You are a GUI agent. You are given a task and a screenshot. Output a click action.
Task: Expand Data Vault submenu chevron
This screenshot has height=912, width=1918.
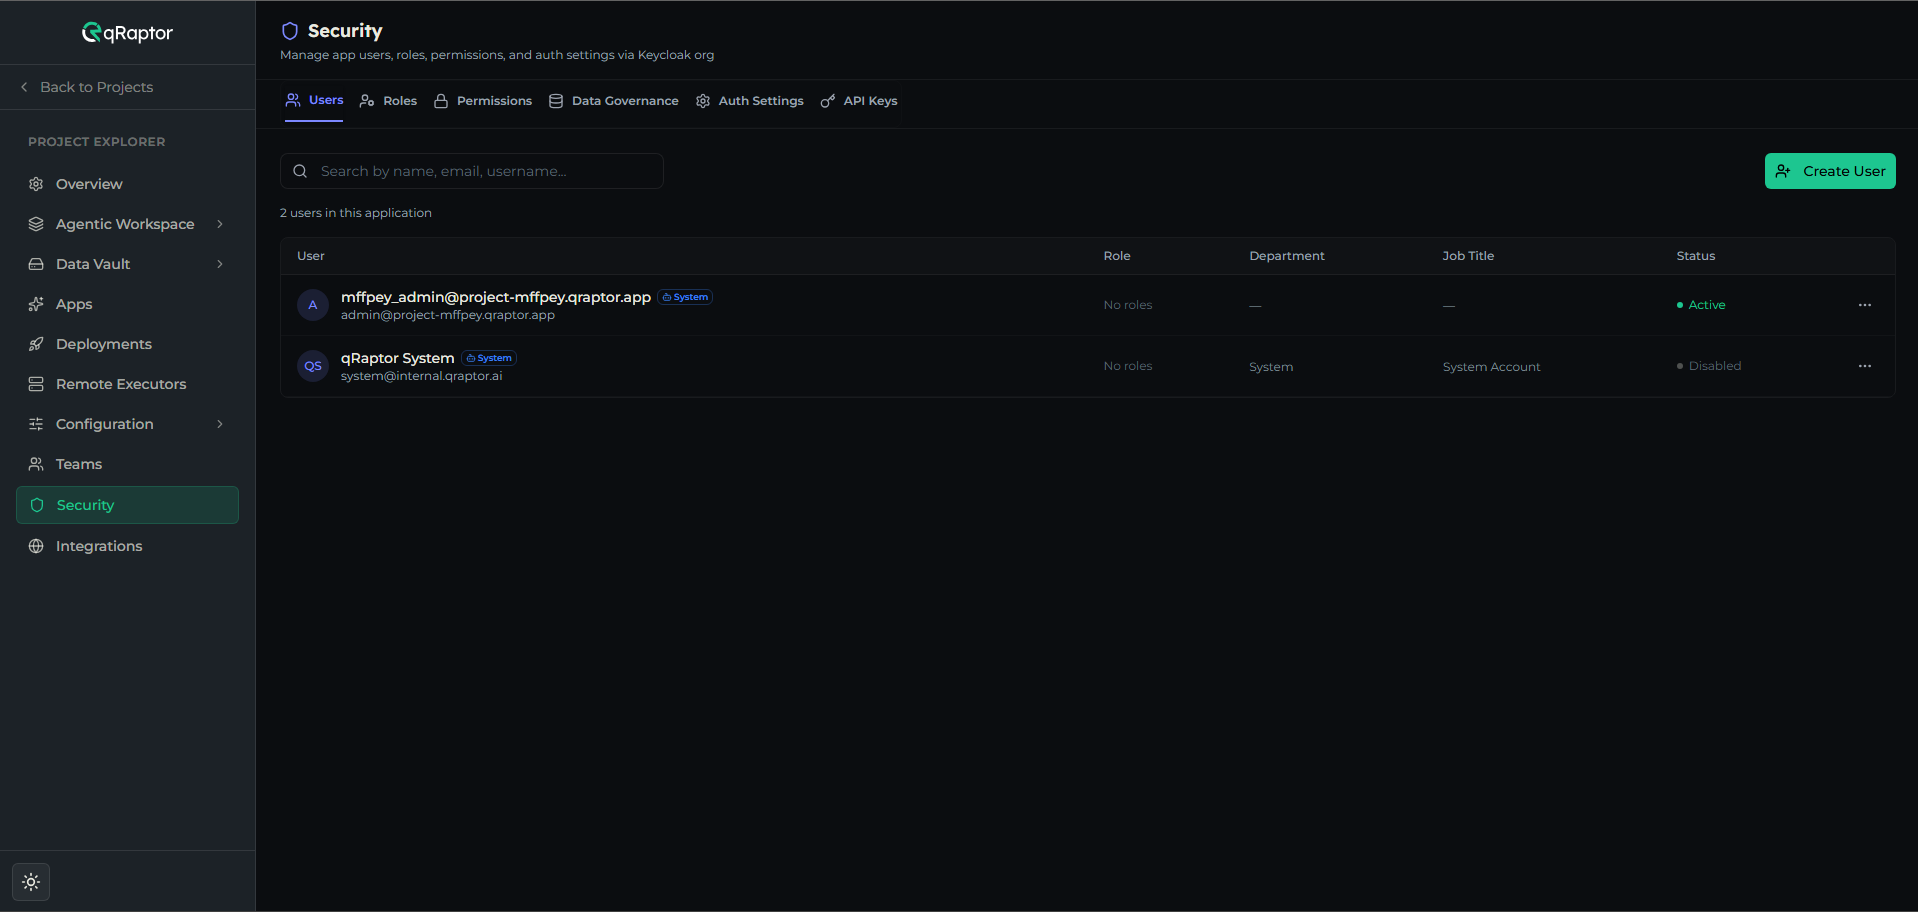pyautogui.click(x=220, y=264)
